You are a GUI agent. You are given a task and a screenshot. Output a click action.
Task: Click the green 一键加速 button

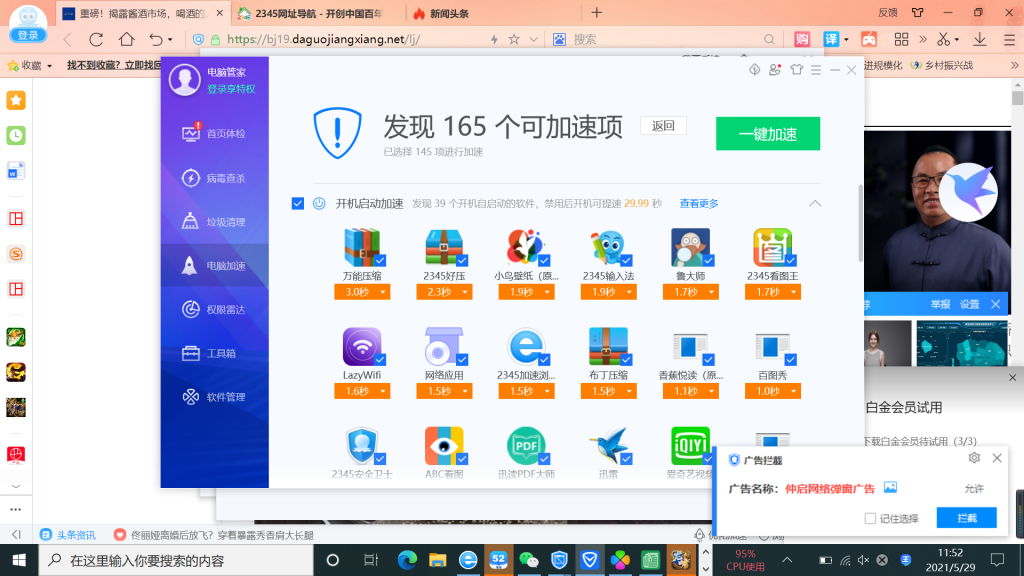tap(767, 134)
